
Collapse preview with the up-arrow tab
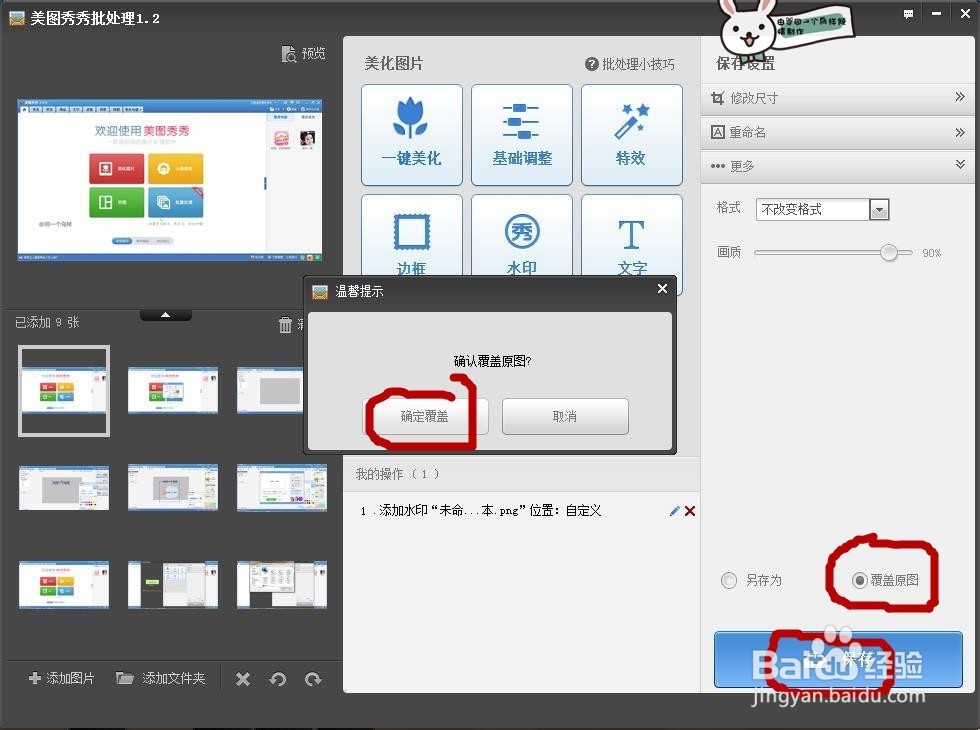click(166, 315)
